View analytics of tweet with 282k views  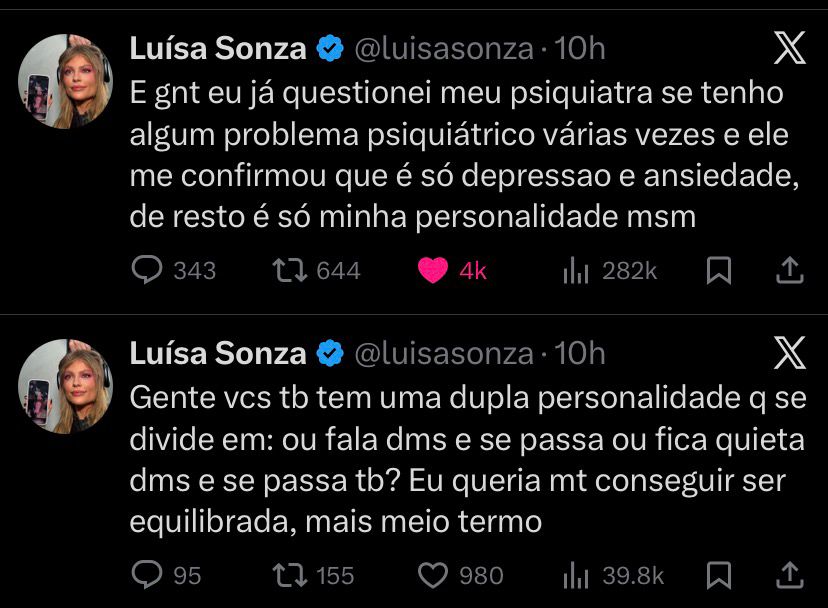tap(576, 270)
